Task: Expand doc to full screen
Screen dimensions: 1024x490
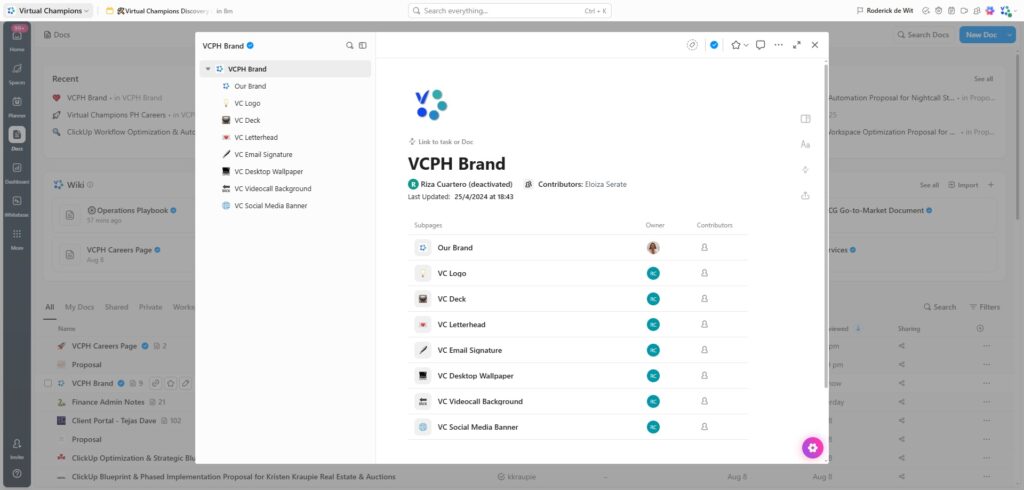Action: 797,45
